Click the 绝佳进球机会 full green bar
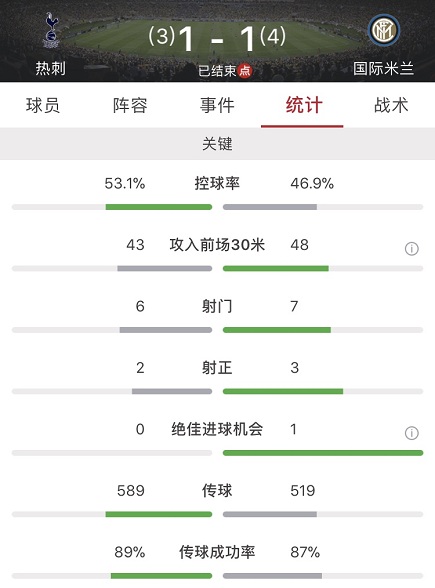Viewport: 435px width, 588px height. point(323,453)
